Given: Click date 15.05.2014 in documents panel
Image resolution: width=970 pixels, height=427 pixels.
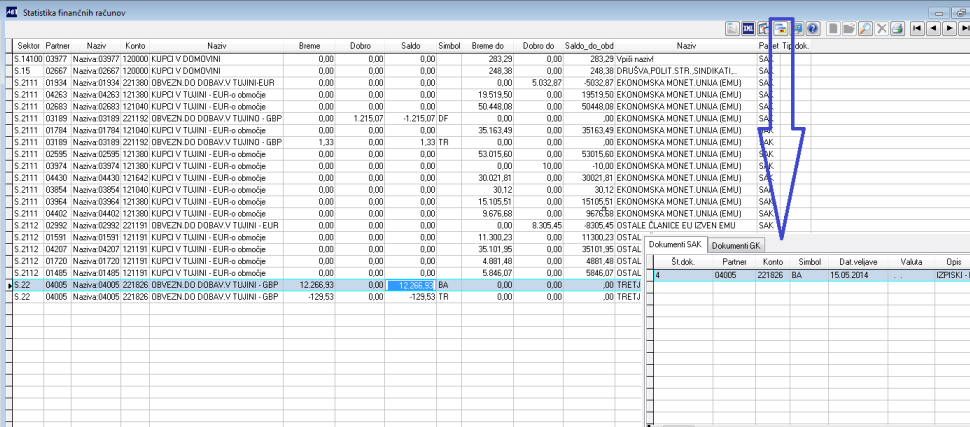Looking at the screenshot, I should pyautogui.click(x=859, y=274).
